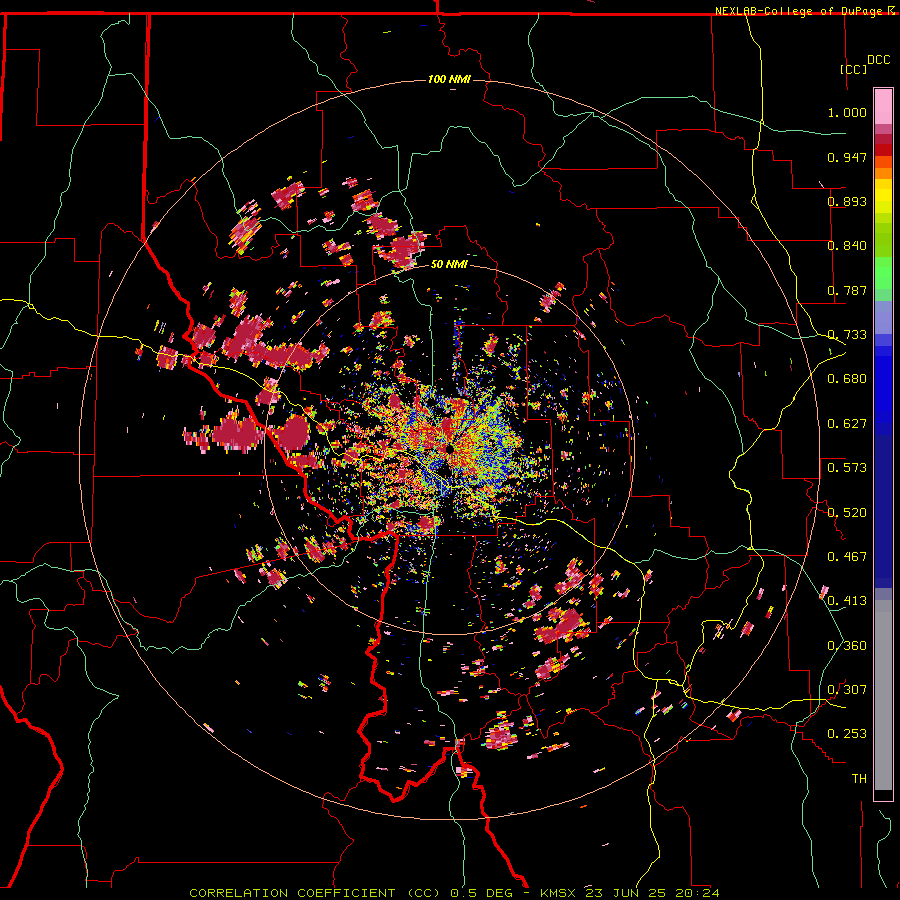Click the 0.360 scale value
900x900 pixels.
(x=847, y=646)
